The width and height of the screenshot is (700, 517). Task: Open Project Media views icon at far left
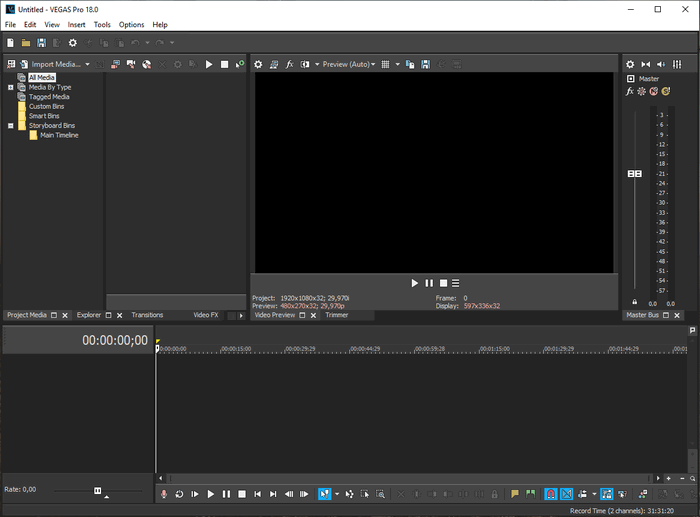[11, 64]
